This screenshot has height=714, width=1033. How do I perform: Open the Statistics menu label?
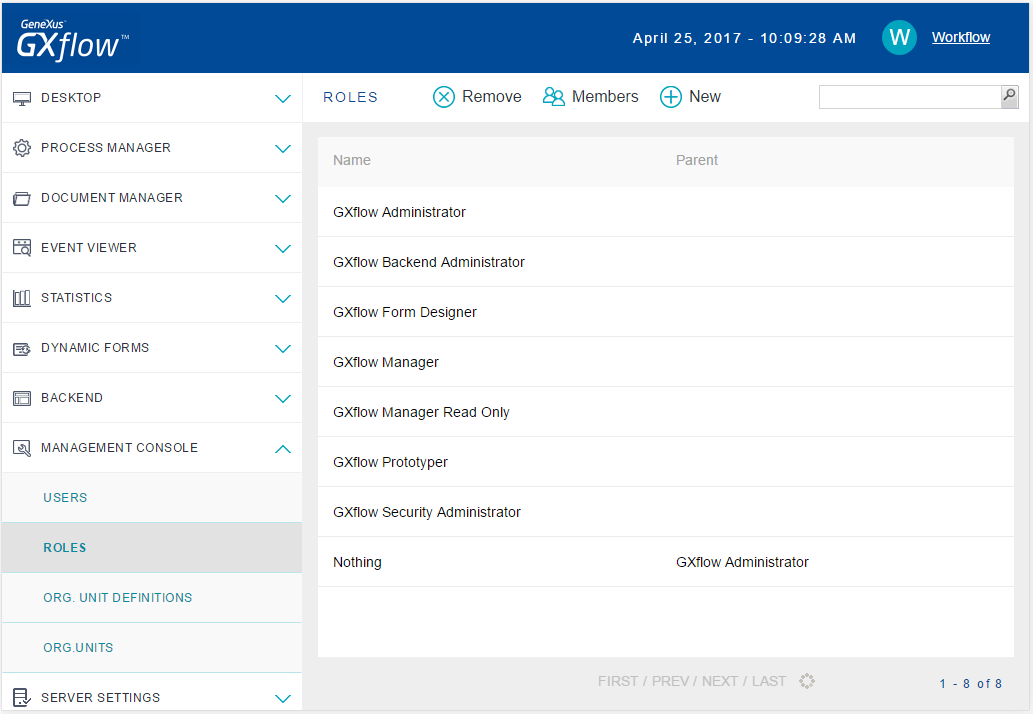click(x=76, y=298)
